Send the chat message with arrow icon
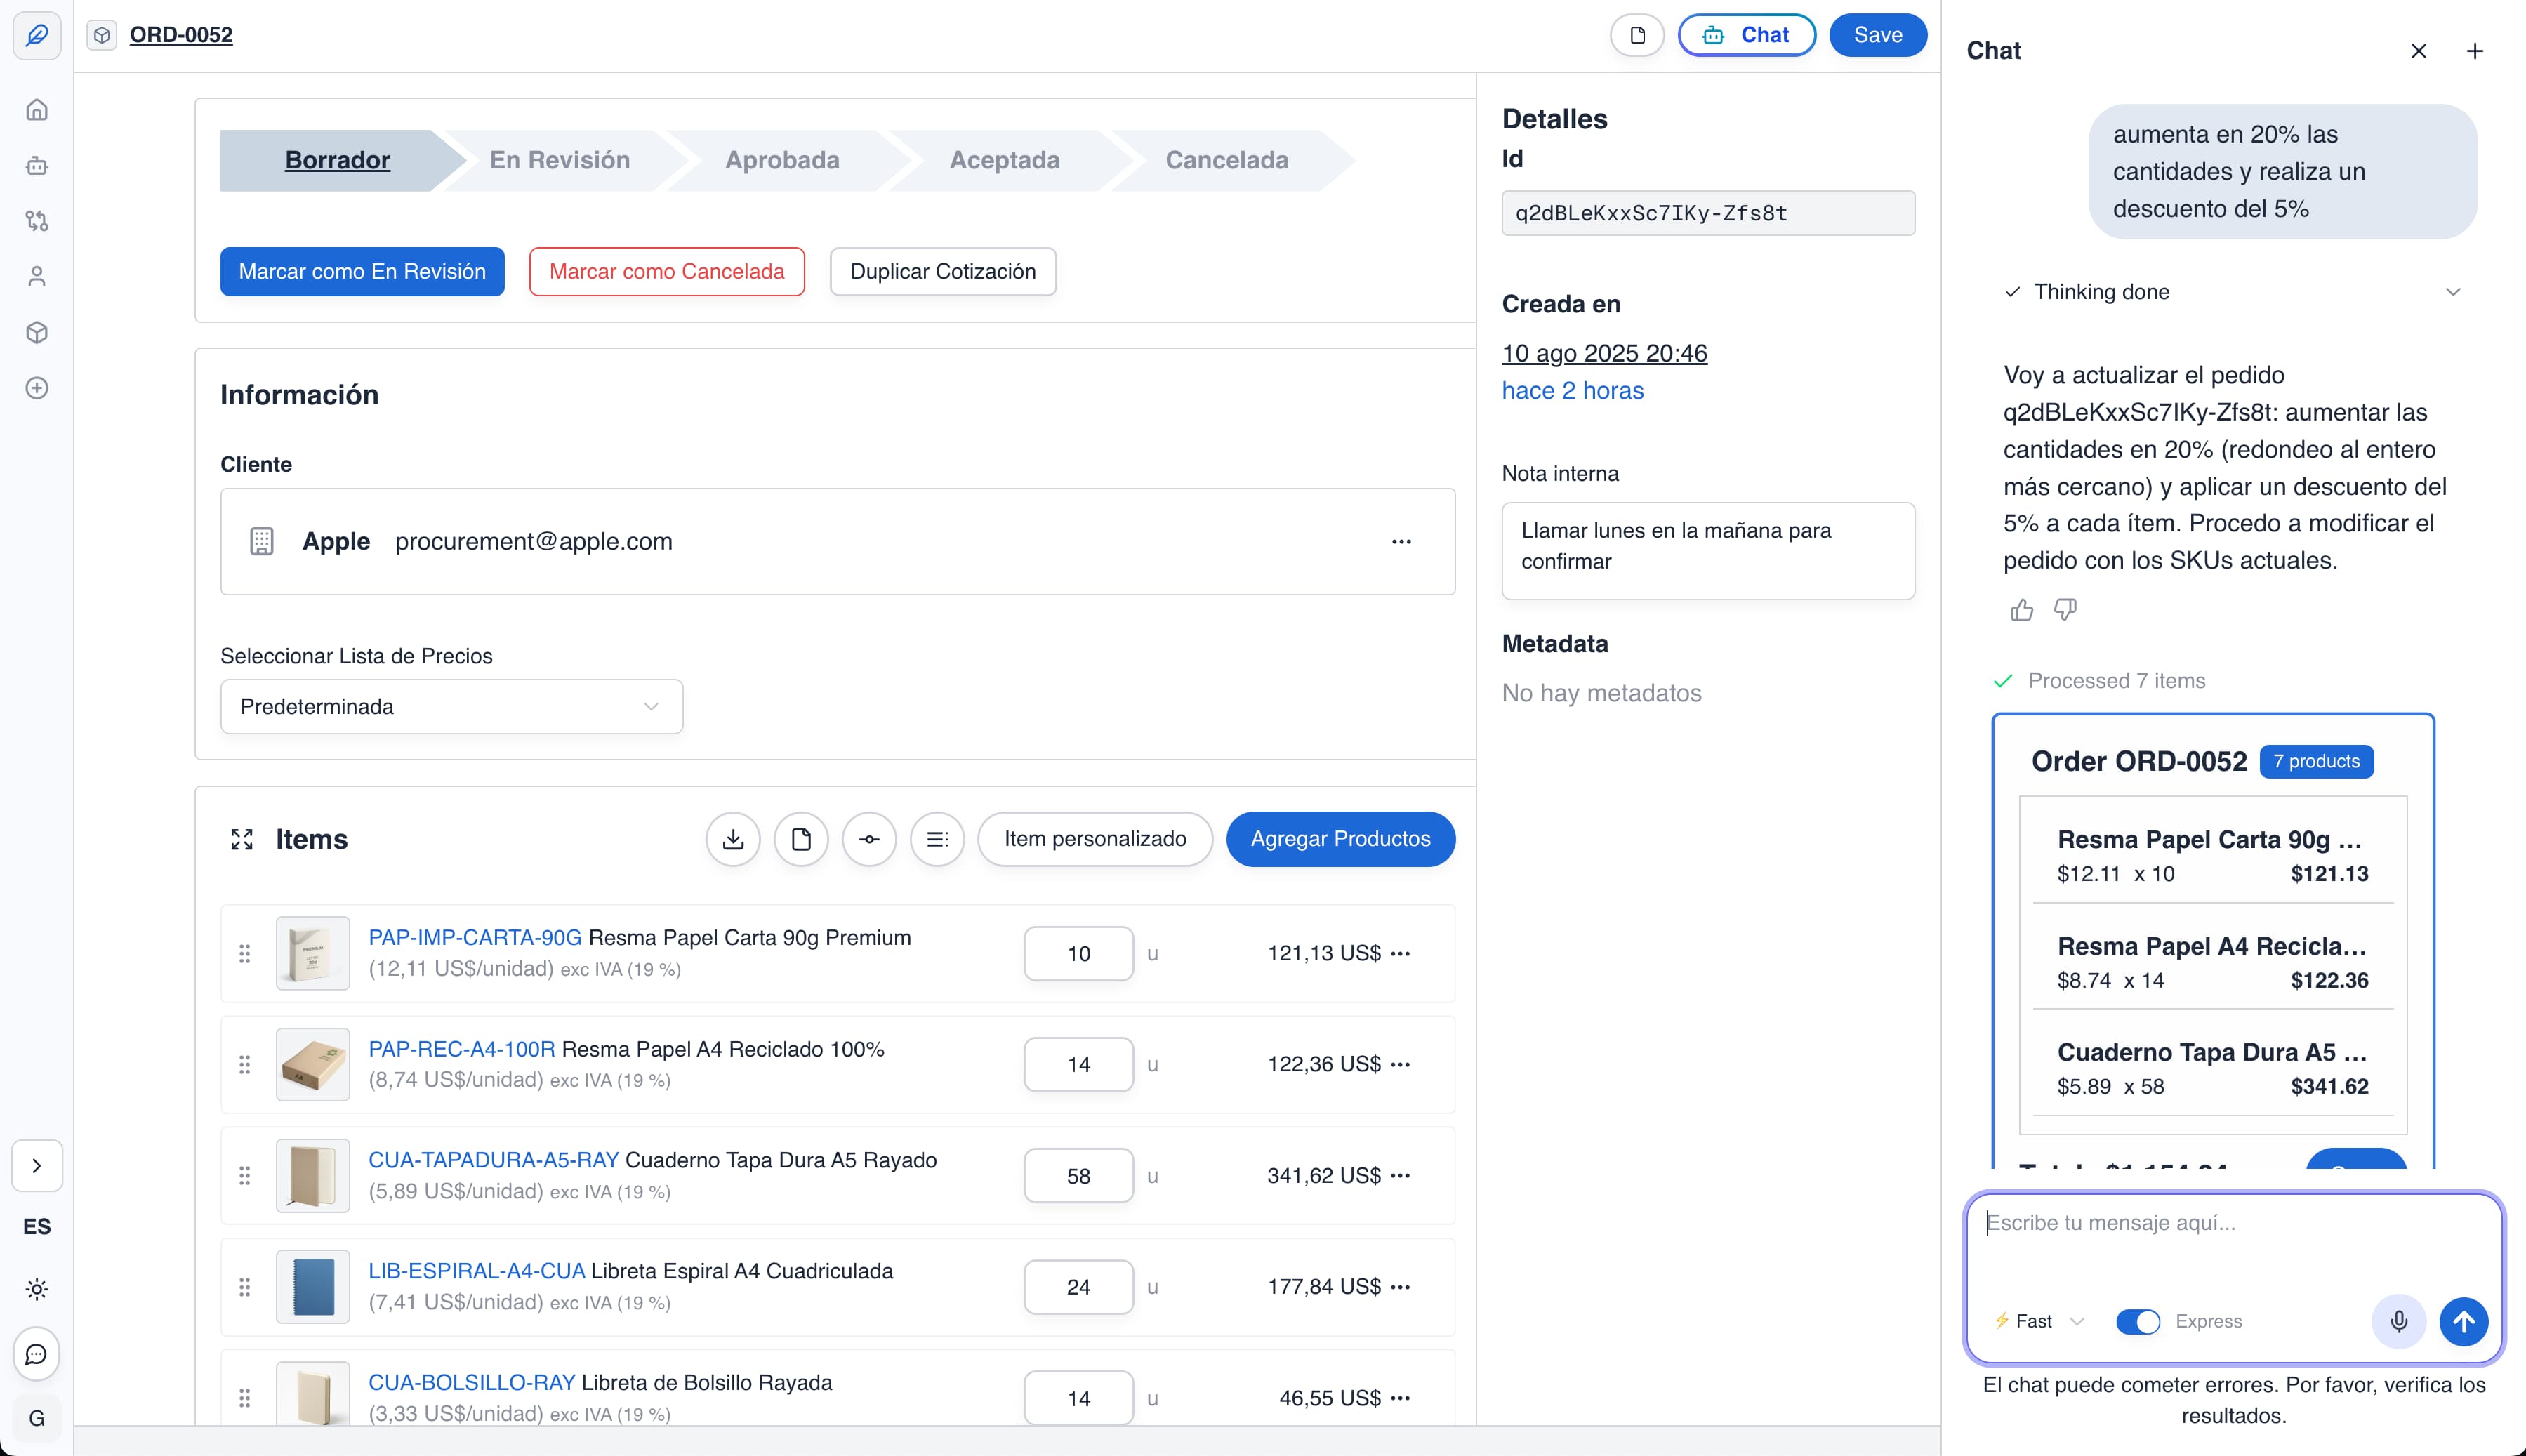The height and width of the screenshot is (1456, 2526). (x=2464, y=1321)
